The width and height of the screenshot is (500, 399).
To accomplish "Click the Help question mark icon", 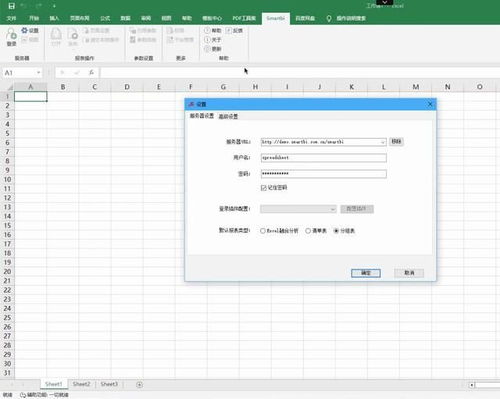I will 207,30.
